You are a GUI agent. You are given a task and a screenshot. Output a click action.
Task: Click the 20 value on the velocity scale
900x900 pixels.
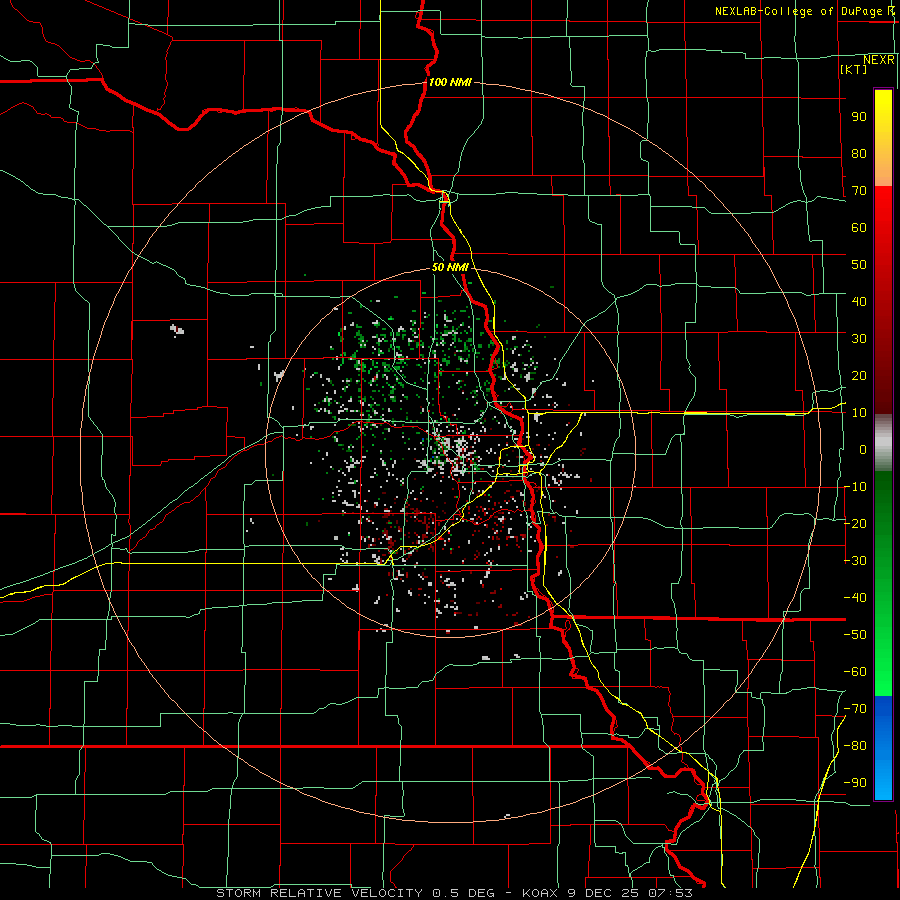click(859, 376)
